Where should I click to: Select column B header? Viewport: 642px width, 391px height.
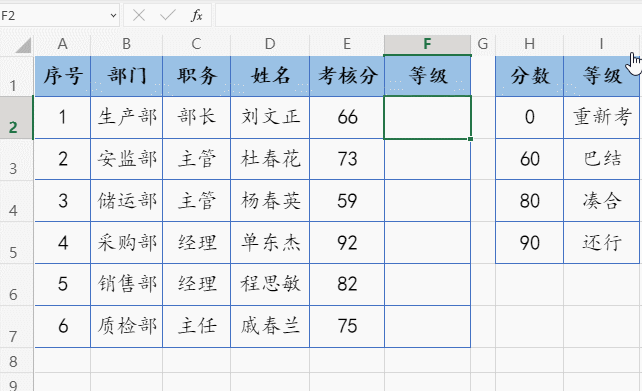127,44
